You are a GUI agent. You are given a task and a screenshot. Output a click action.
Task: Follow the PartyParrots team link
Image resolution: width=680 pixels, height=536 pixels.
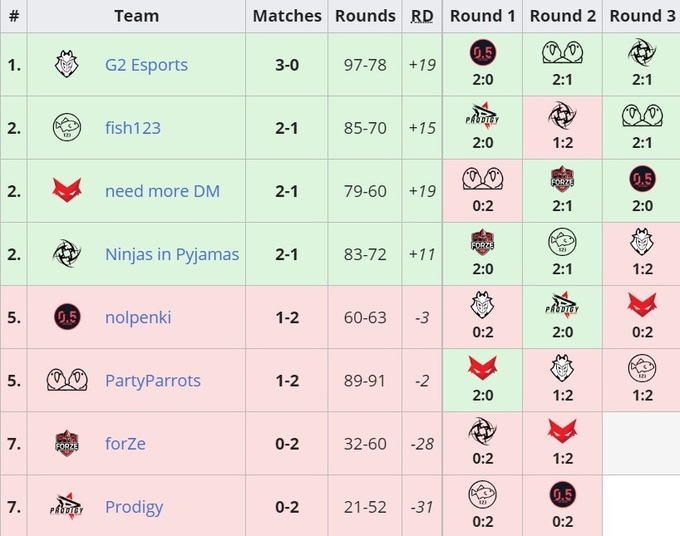tap(153, 380)
